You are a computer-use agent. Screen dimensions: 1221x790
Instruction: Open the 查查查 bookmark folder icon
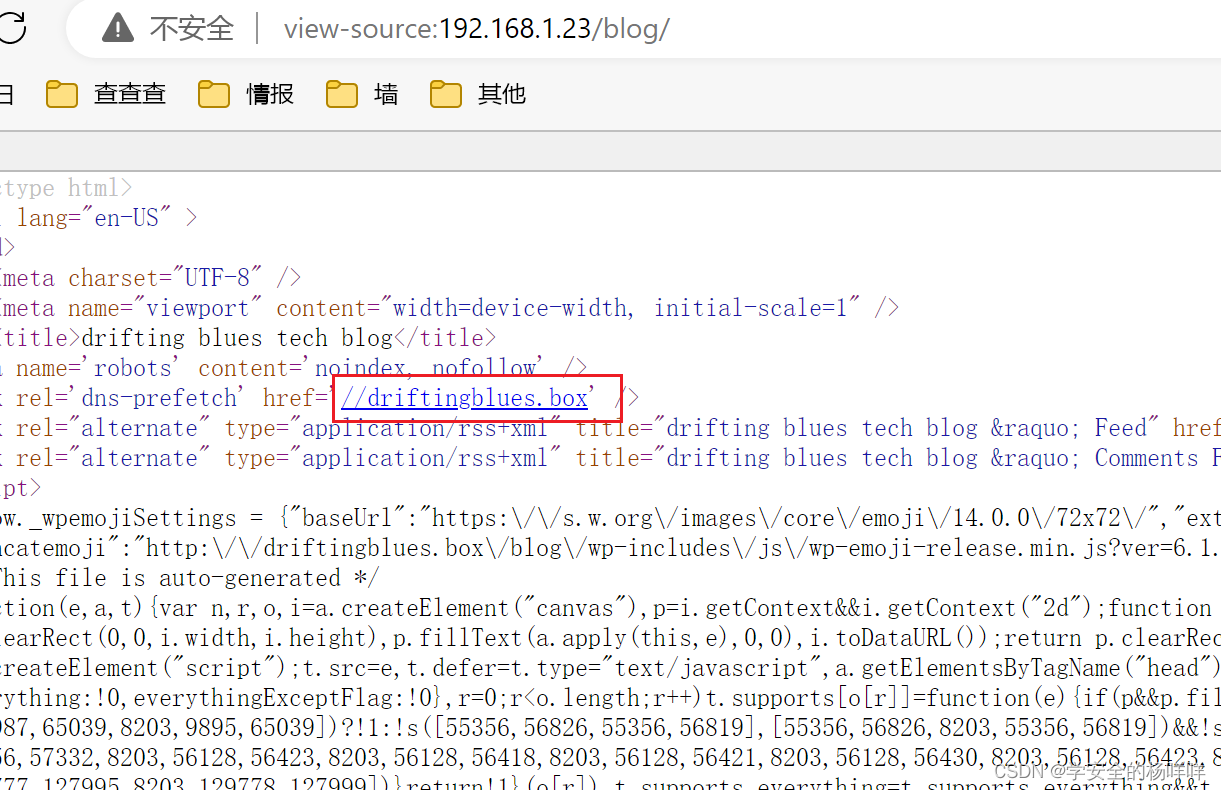coord(62,94)
